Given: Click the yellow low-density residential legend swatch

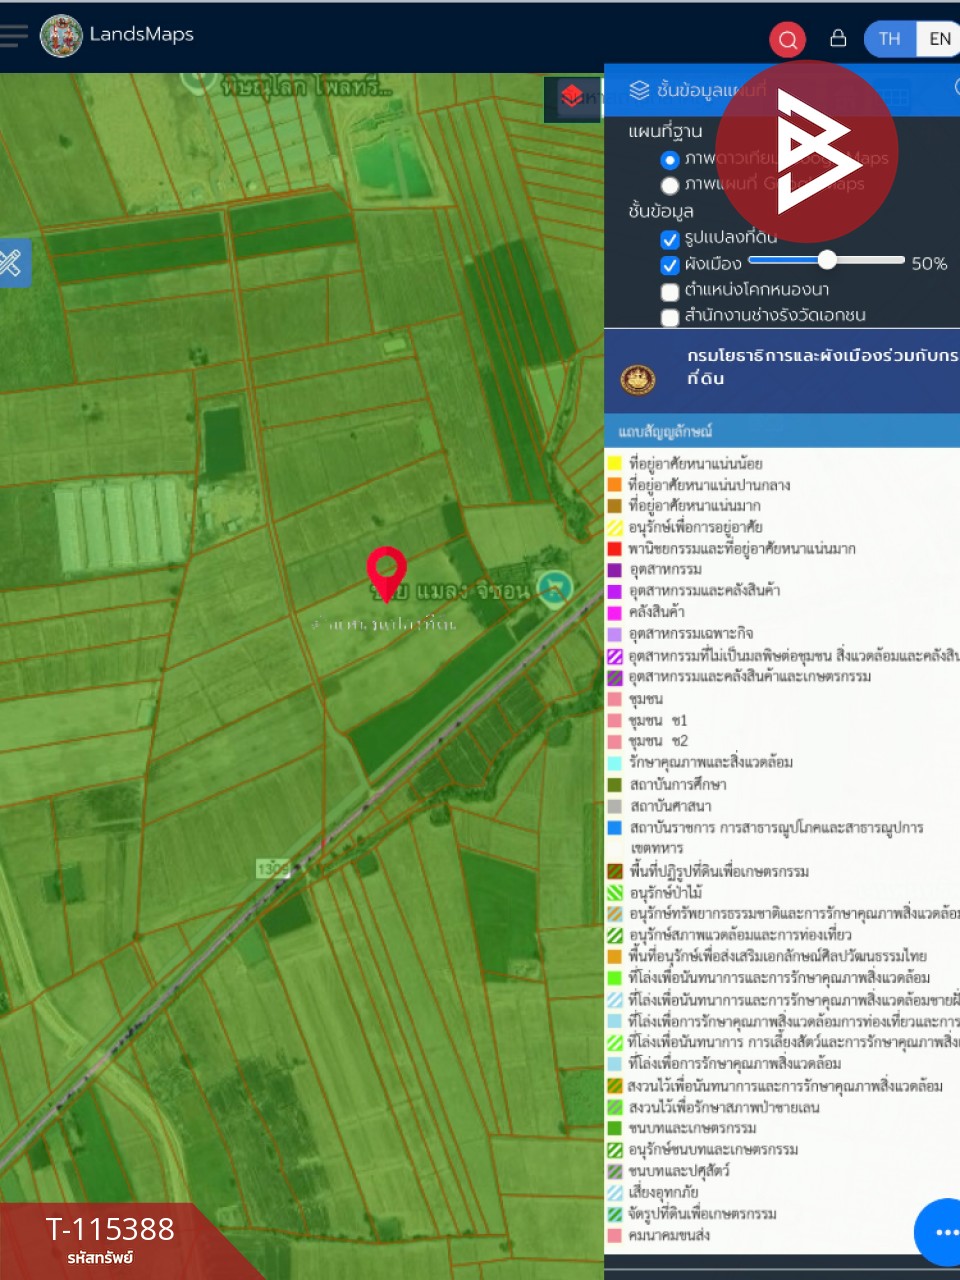Looking at the screenshot, I should 615,463.
